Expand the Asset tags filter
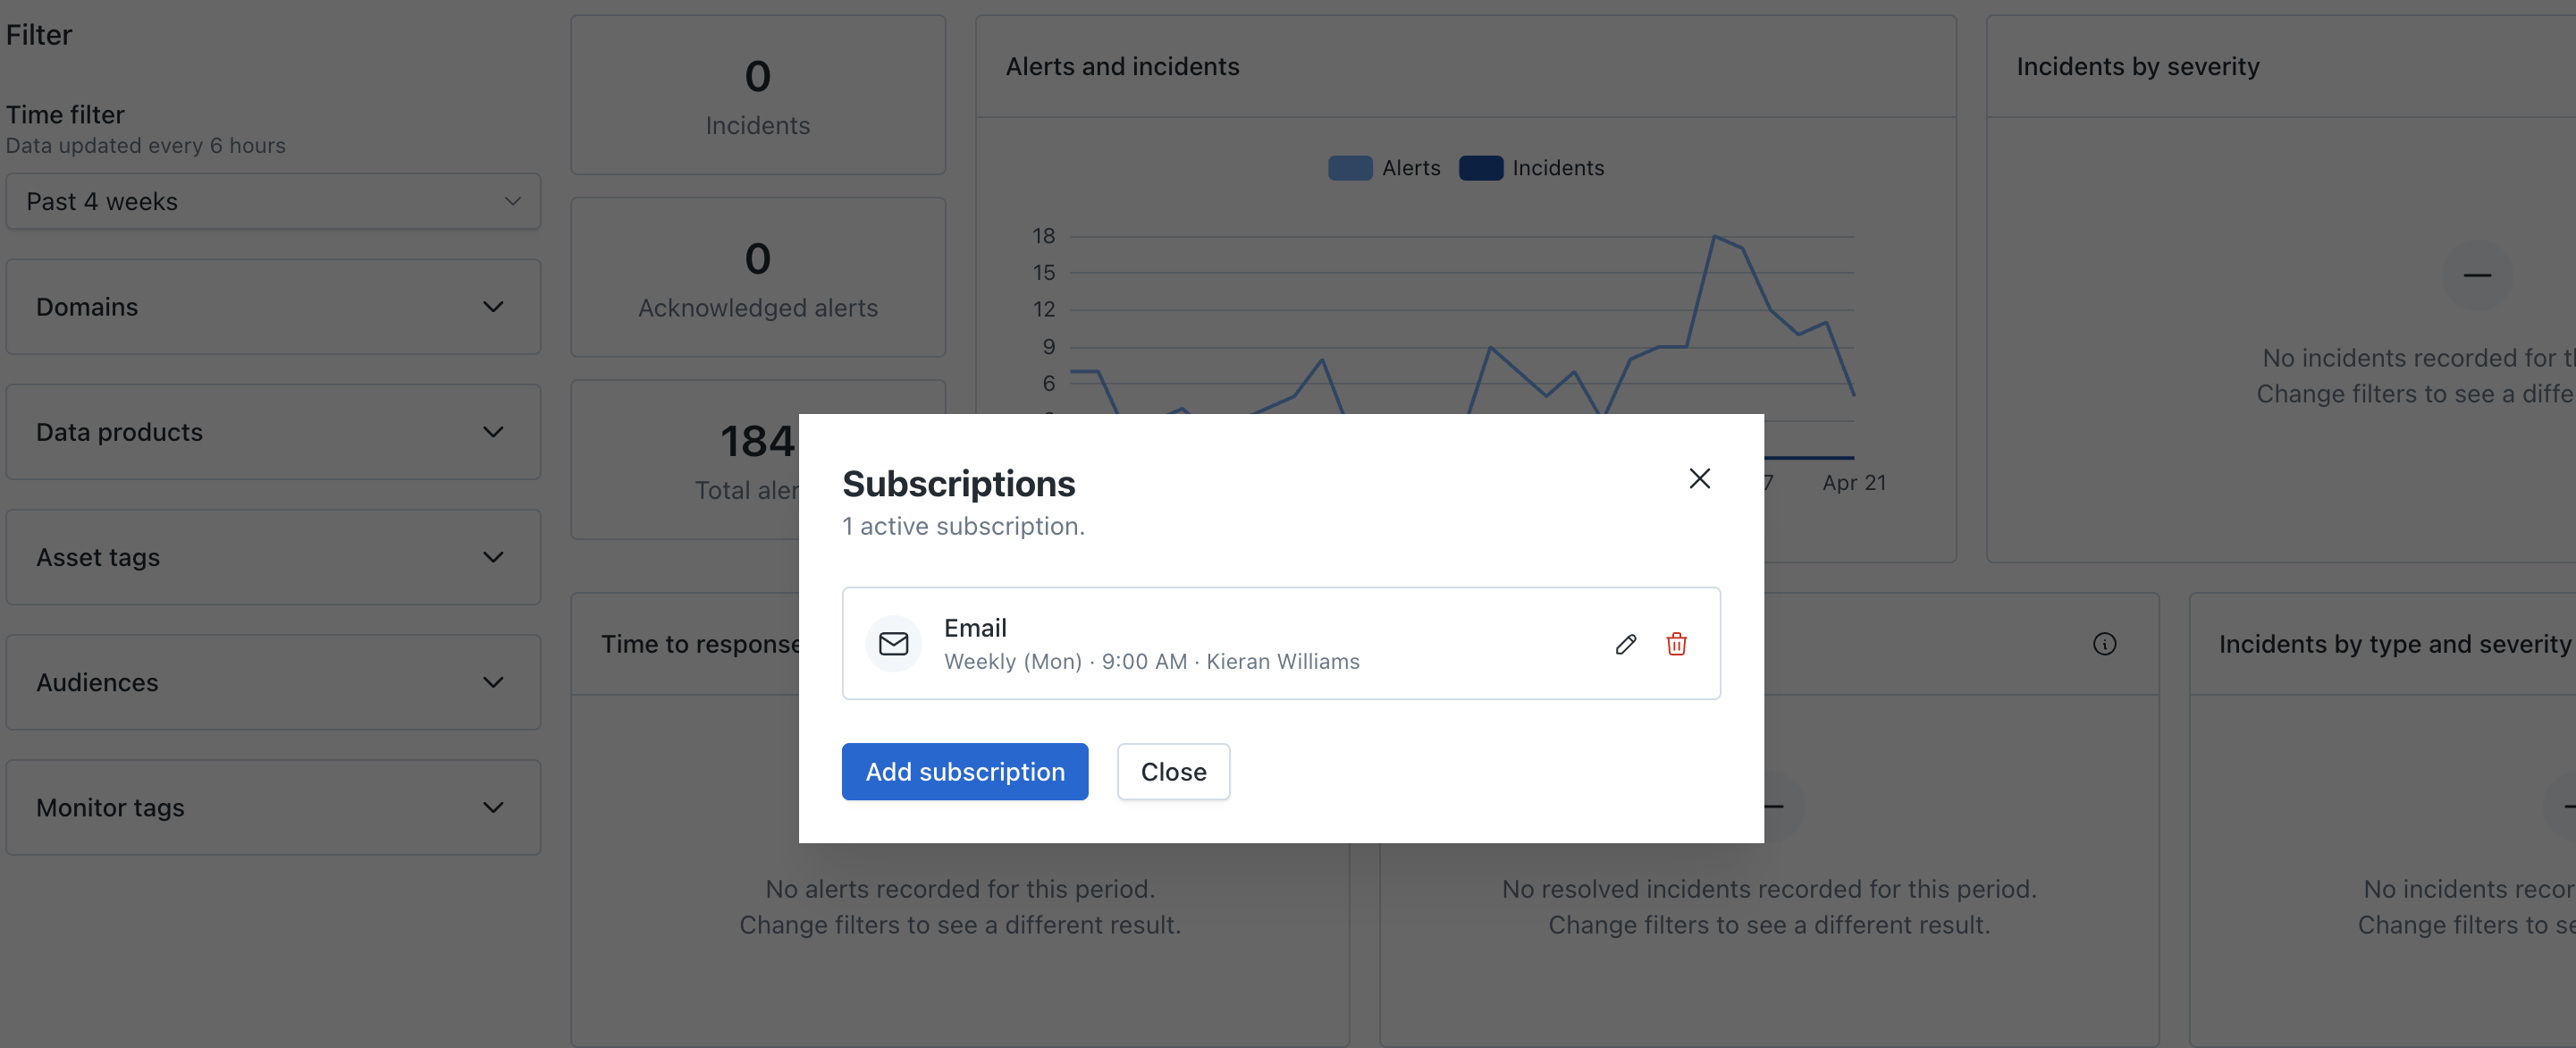The image size is (2576, 1048). tap(273, 557)
